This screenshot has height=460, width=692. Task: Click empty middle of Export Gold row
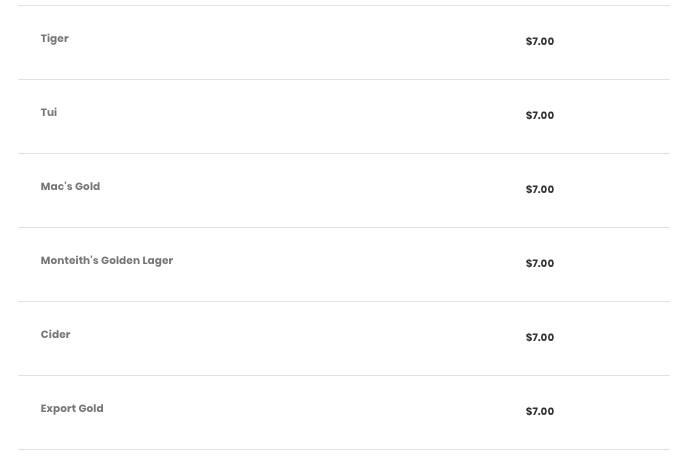point(300,412)
